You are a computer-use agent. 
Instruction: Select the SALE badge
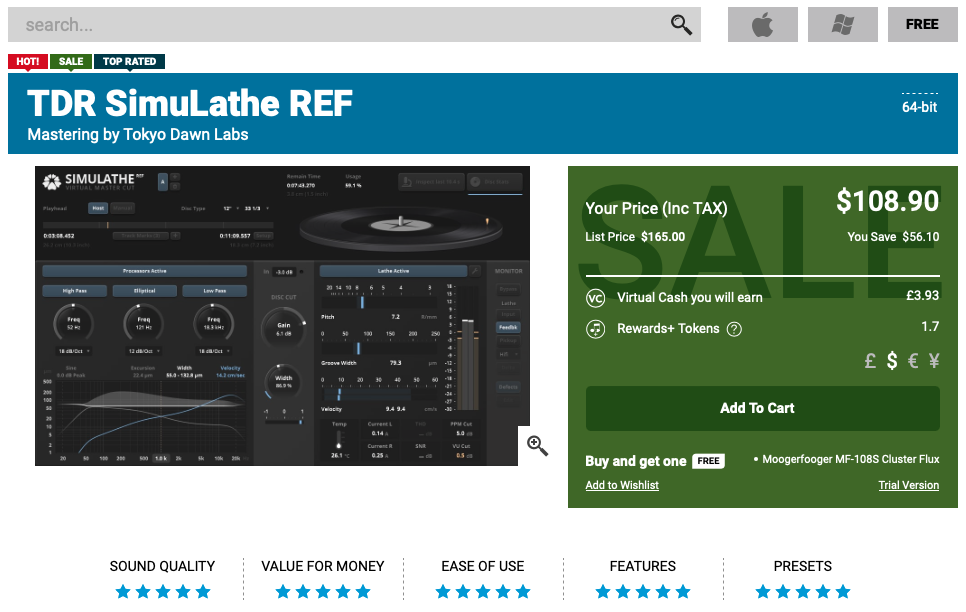click(71, 62)
